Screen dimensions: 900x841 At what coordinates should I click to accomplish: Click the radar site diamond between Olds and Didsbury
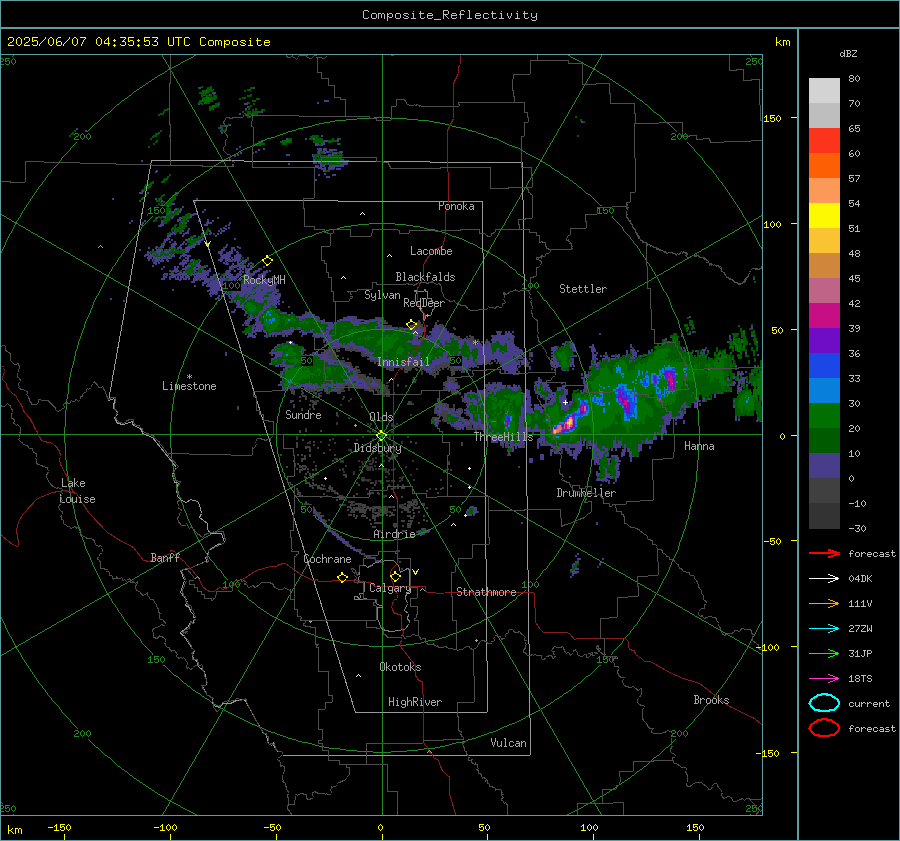pos(381,436)
